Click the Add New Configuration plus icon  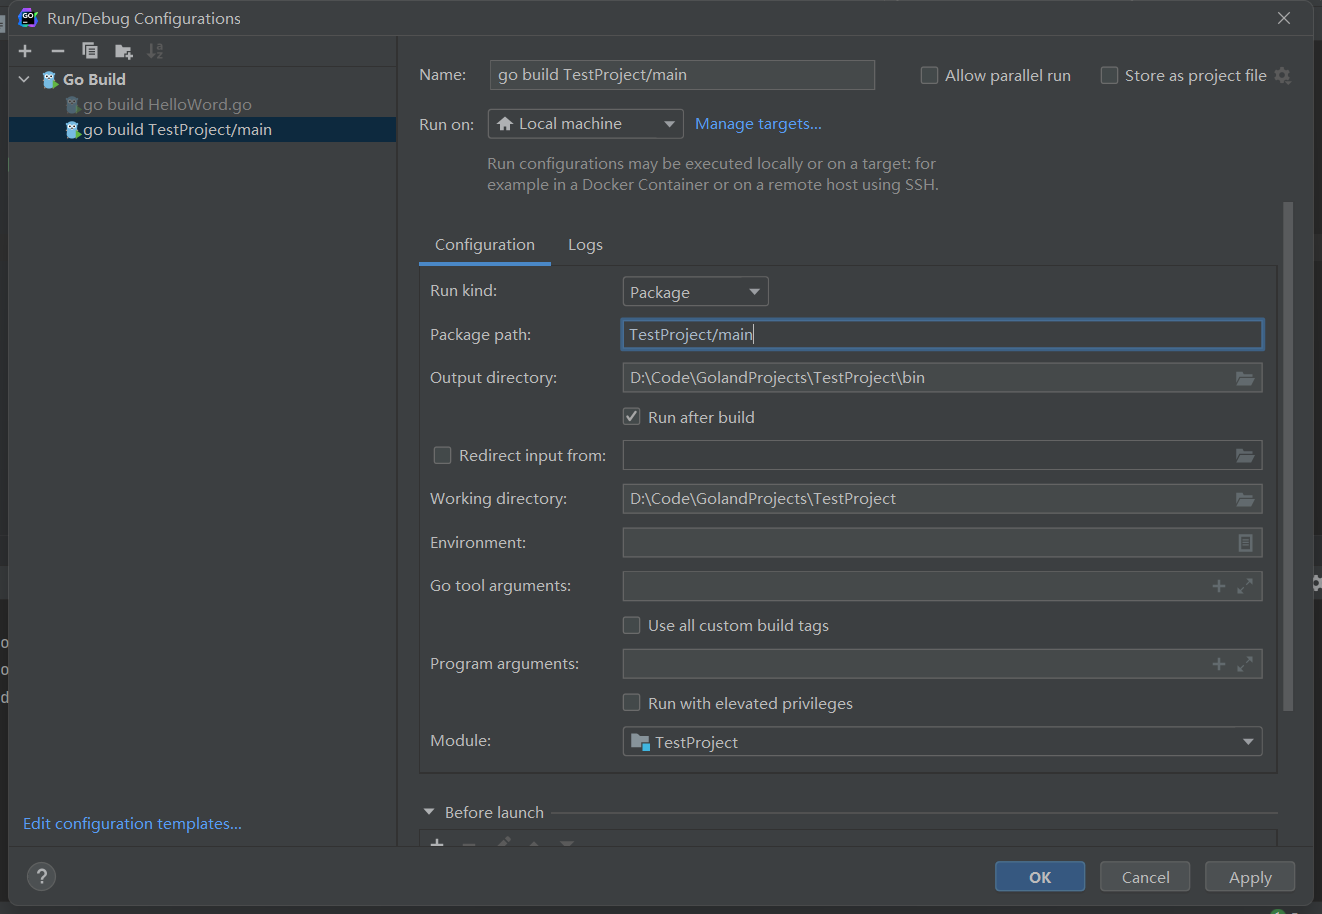(x=25, y=51)
